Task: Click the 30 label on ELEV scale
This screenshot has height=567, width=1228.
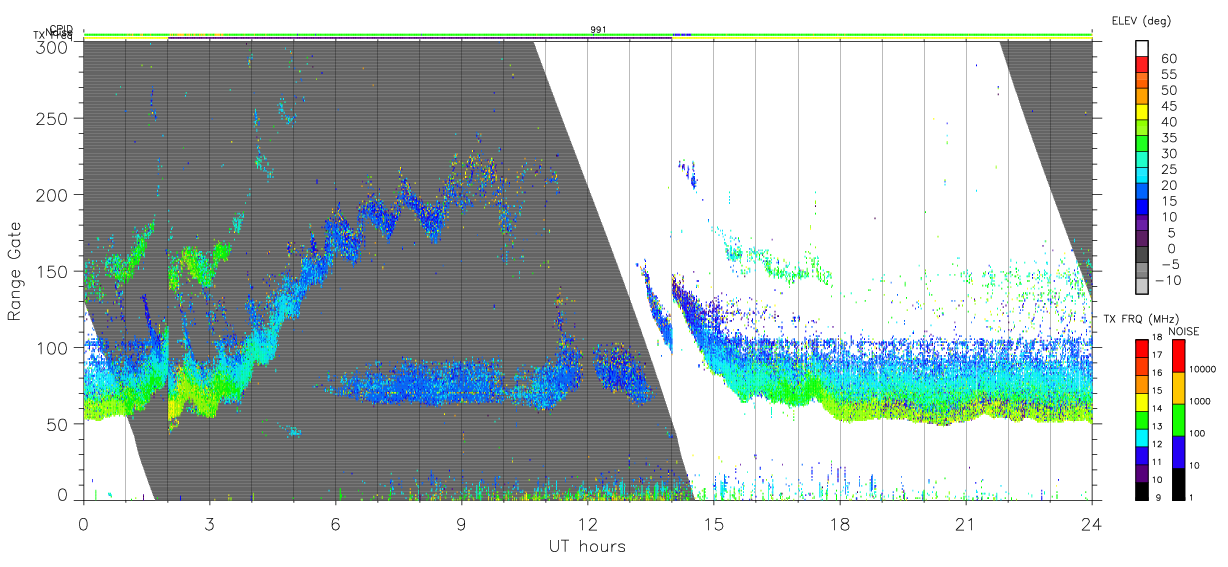Action: click(x=1168, y=154)
